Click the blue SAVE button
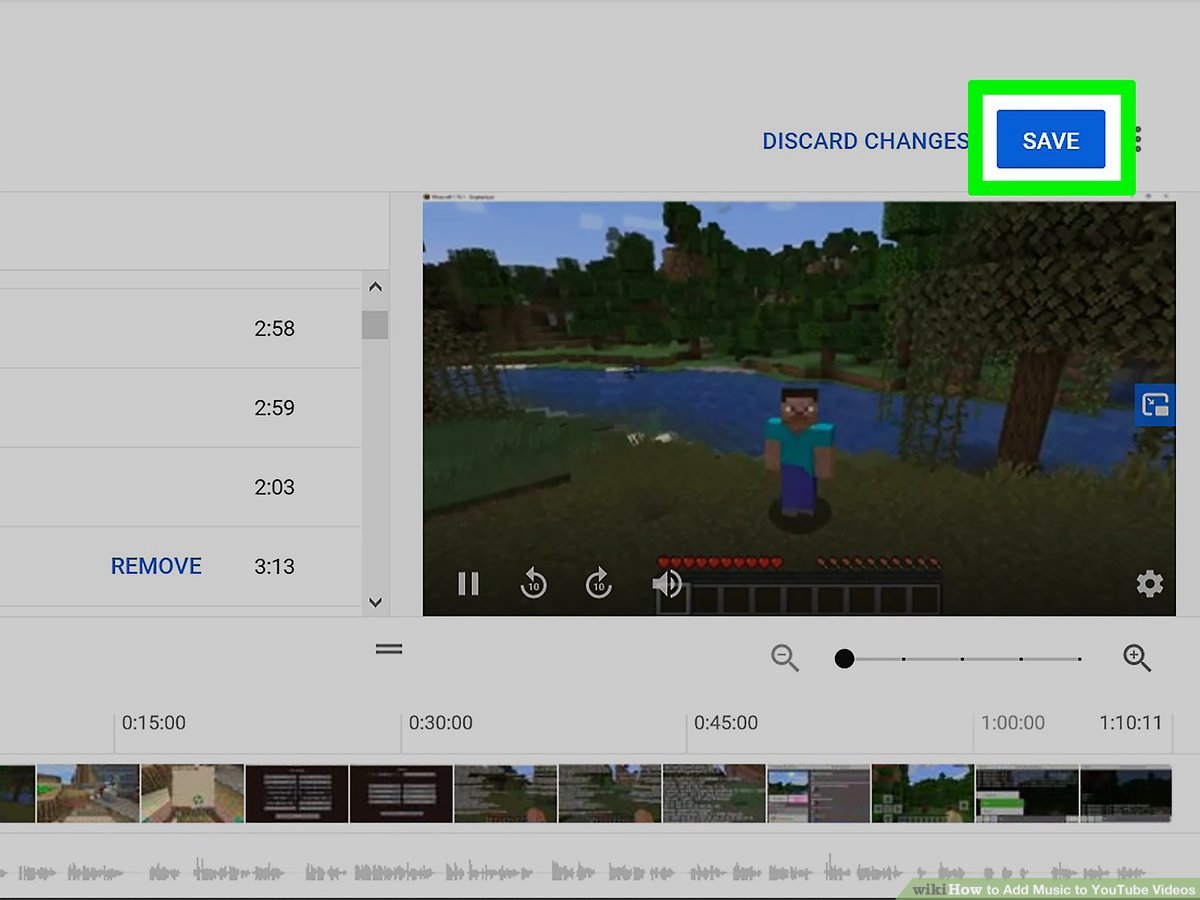Screen dimensions: 1200x900 coord(1051,140)
